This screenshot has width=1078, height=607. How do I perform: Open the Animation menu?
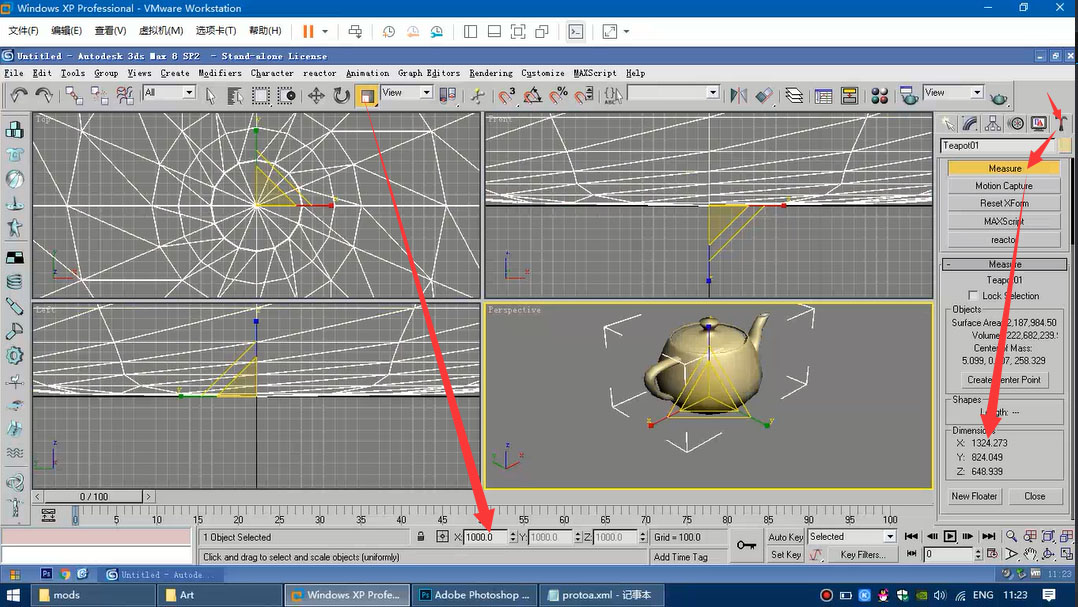click(x=367, y=73)
